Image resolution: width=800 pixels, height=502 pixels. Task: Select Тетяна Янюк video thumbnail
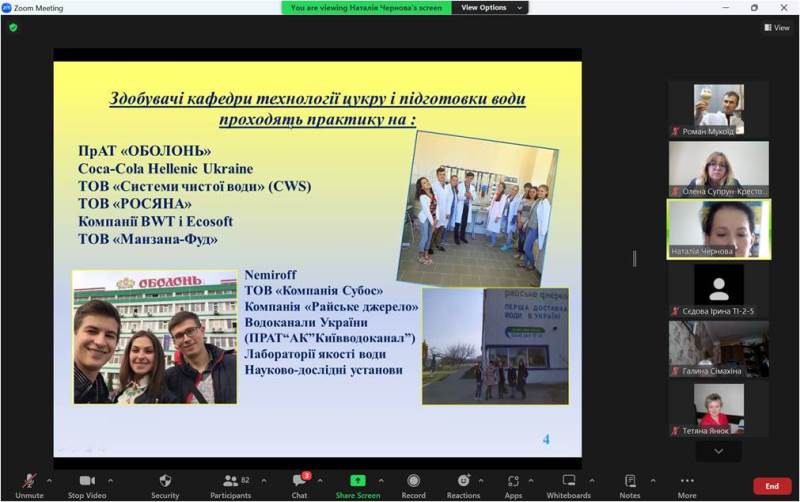coord(719,410)
